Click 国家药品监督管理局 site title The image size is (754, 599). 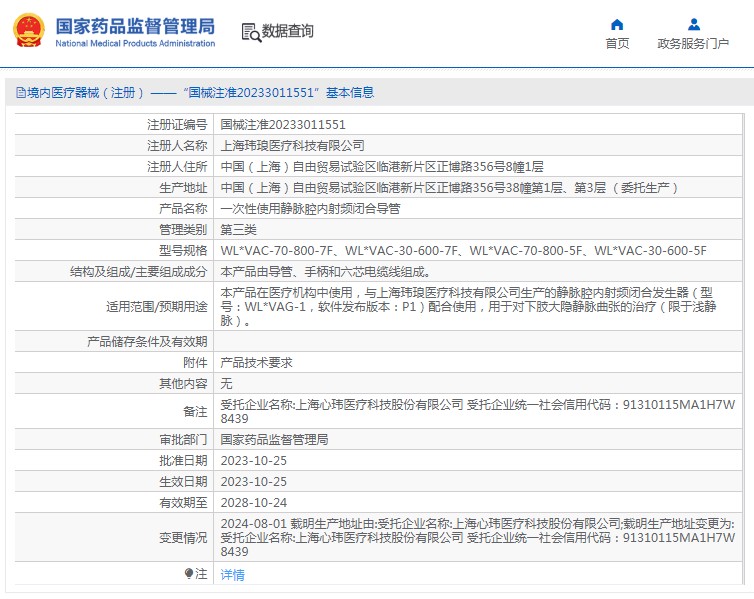(134, 25)
